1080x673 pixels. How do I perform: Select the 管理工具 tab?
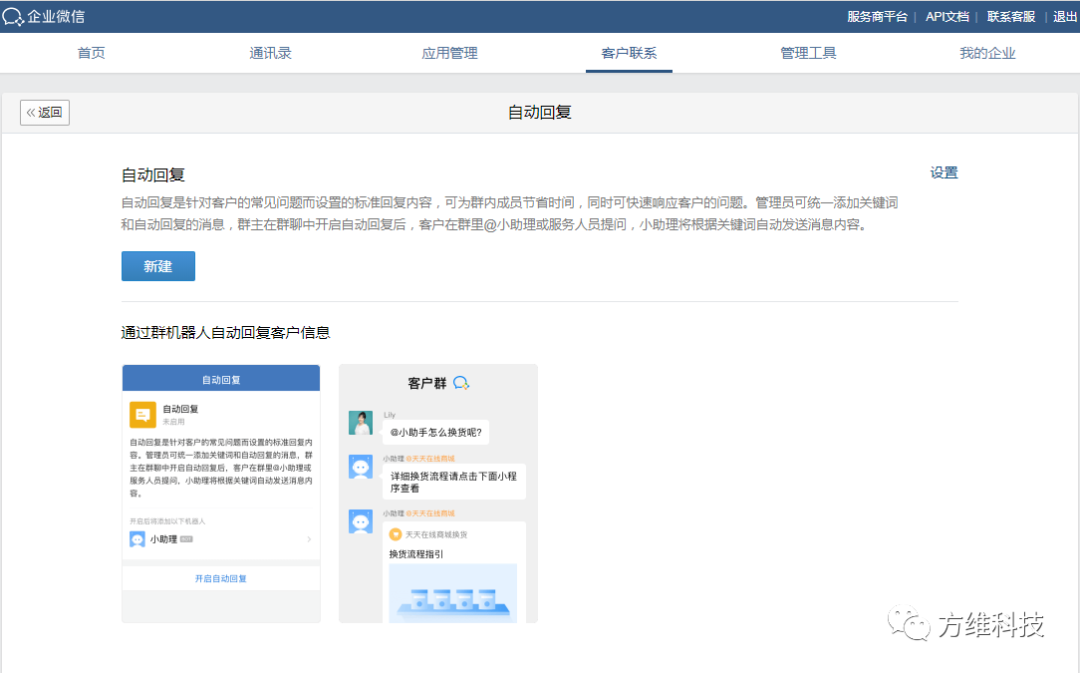coord(808,53)
